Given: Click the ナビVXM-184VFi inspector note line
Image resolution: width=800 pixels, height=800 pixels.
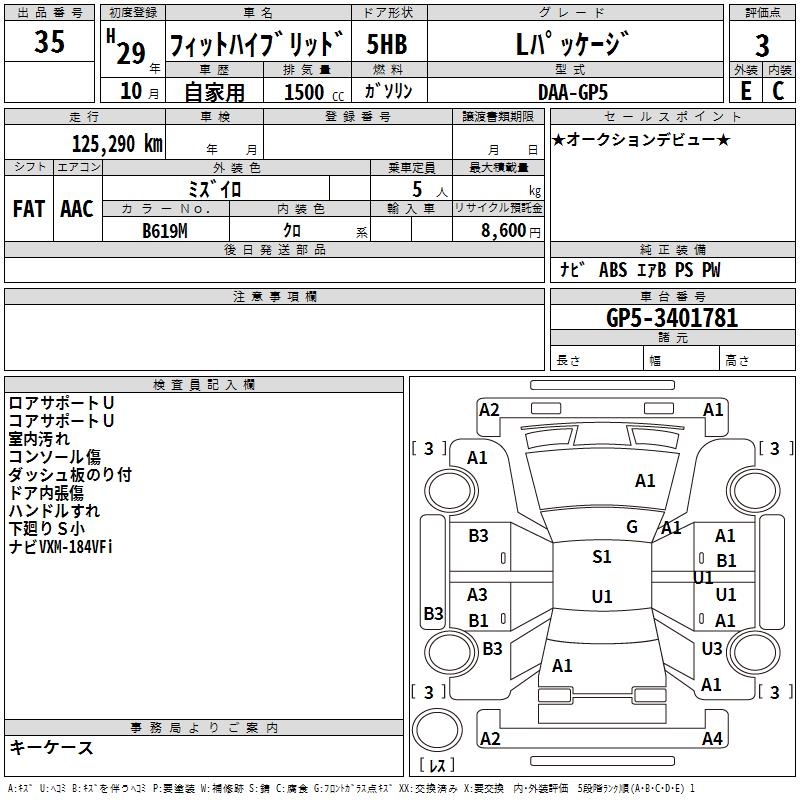Looking at the screenshot, I should click(61, 547).
